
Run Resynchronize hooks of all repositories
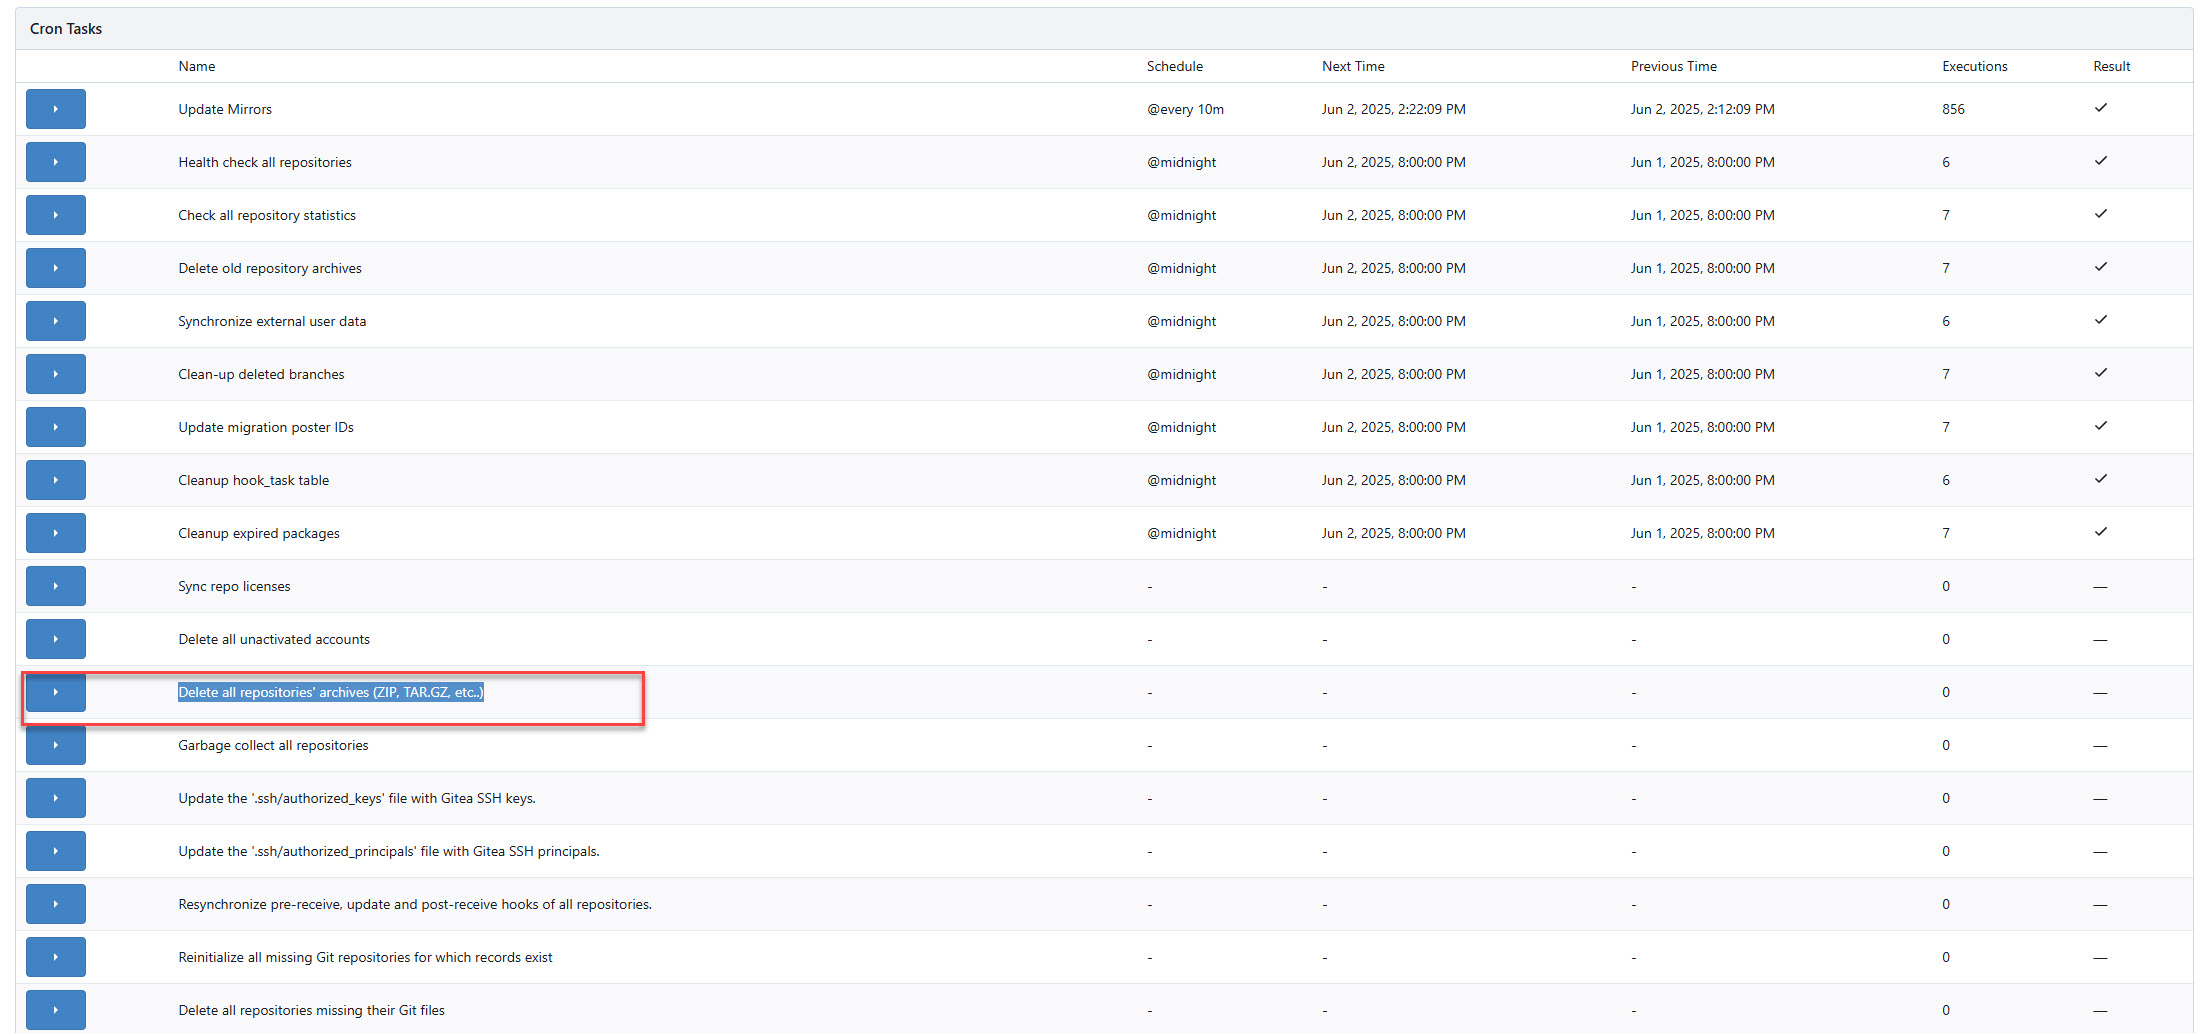click(x=56, y=904)
